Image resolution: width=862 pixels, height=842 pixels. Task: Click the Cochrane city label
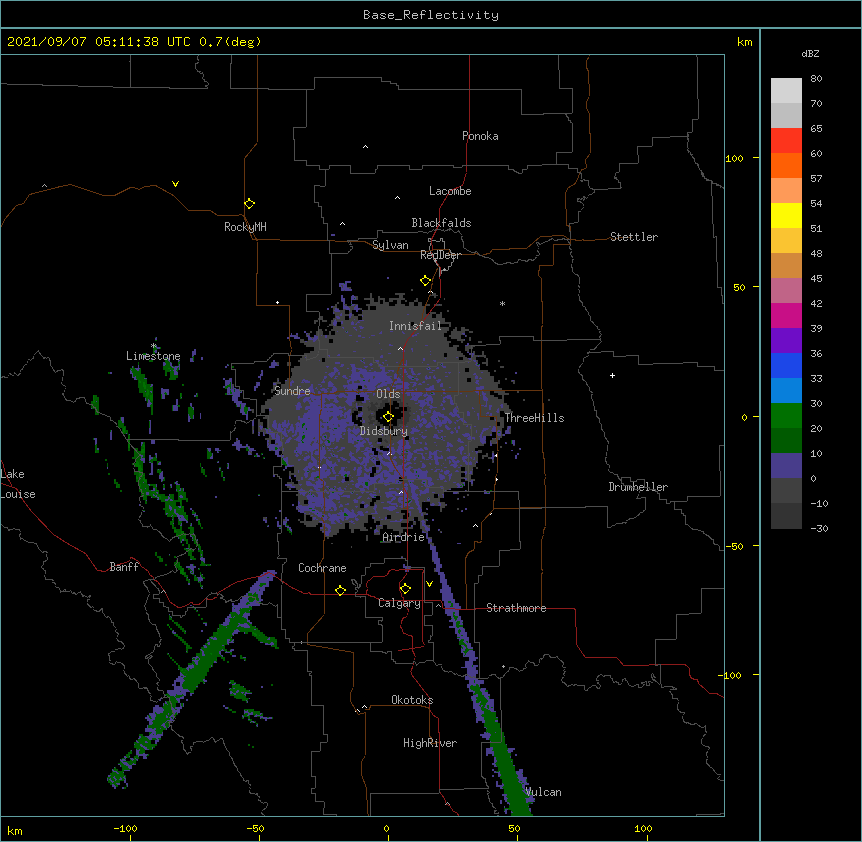click(322, 568)
